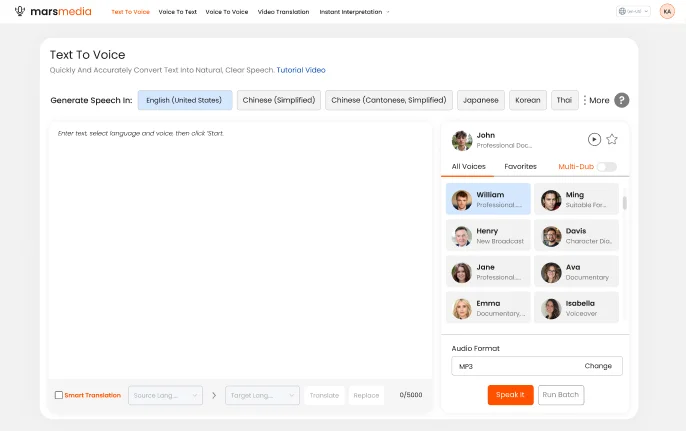Switch to the Favorites tab
686x431 pixels.
click(x=520, y=167)
